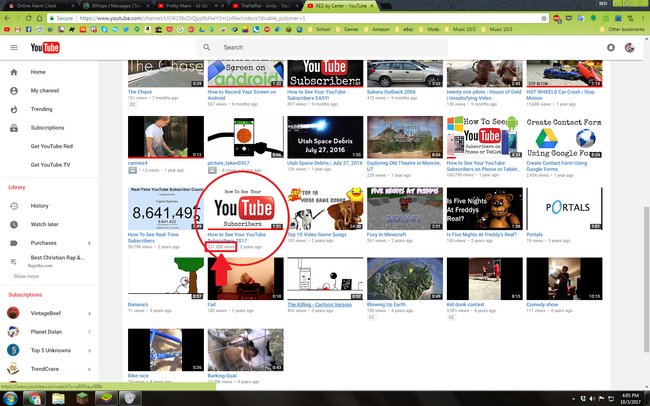
Task: Open Top 10 Video Game Songs title
Action: tap(317, 235)
